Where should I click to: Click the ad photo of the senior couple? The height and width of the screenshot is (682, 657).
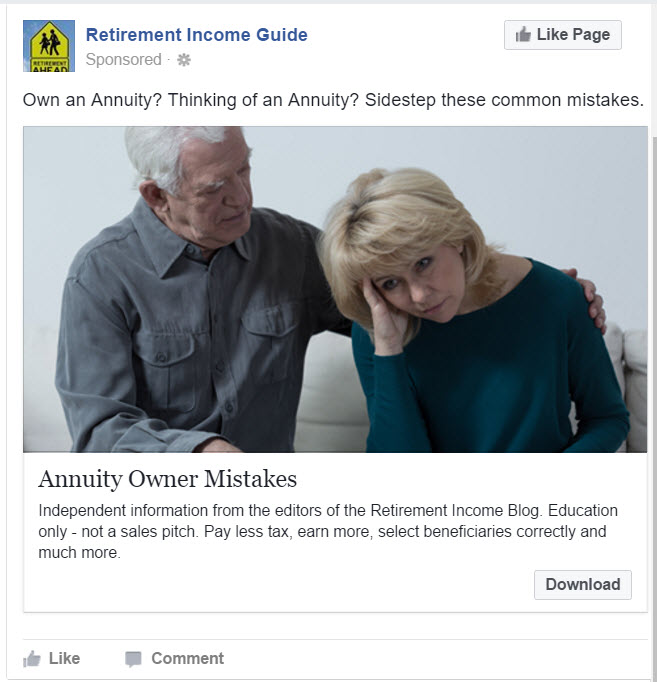point(335,289)
